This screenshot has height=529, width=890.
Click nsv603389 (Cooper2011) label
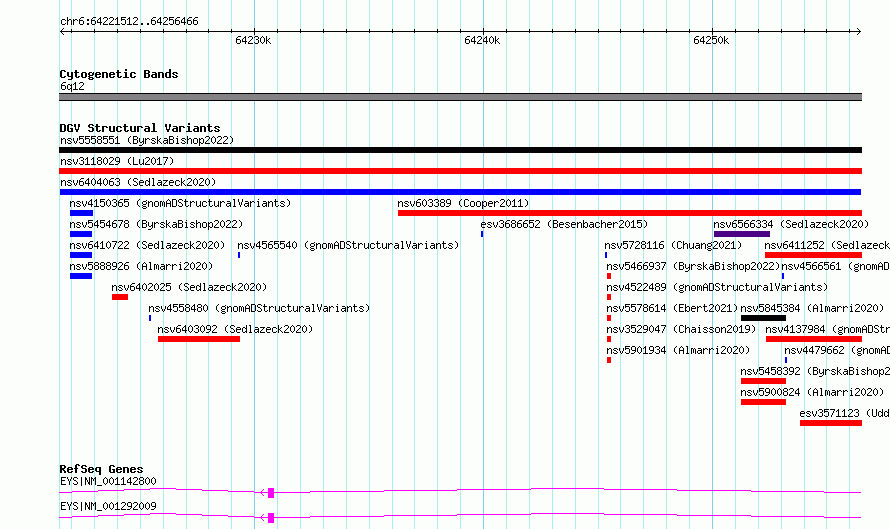pyautogui.click(x=463, y=203)
